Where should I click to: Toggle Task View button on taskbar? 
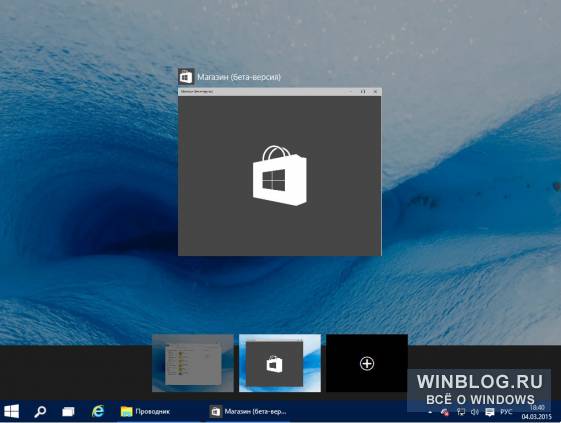coord(68,412)
